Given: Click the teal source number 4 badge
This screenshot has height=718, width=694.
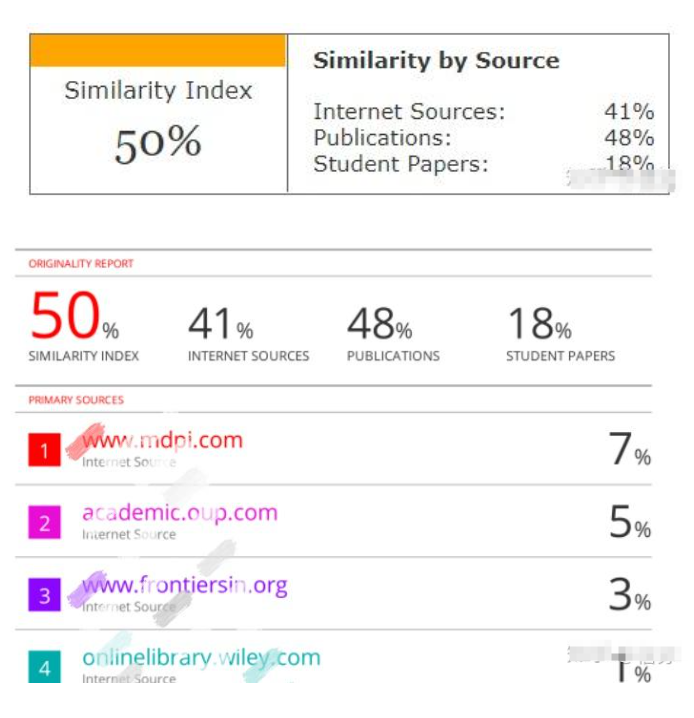Looking at the screenshot, I should (x=44, y=667).
